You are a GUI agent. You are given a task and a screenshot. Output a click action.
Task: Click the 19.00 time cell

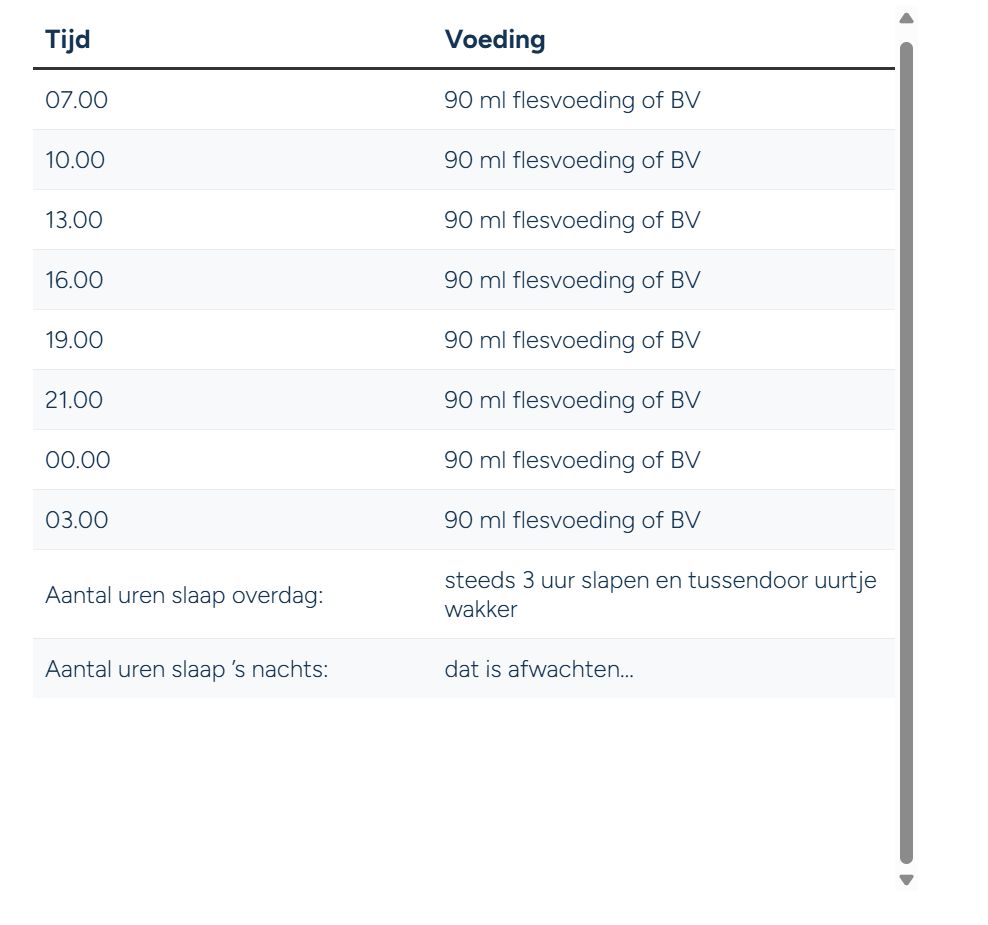74,340
